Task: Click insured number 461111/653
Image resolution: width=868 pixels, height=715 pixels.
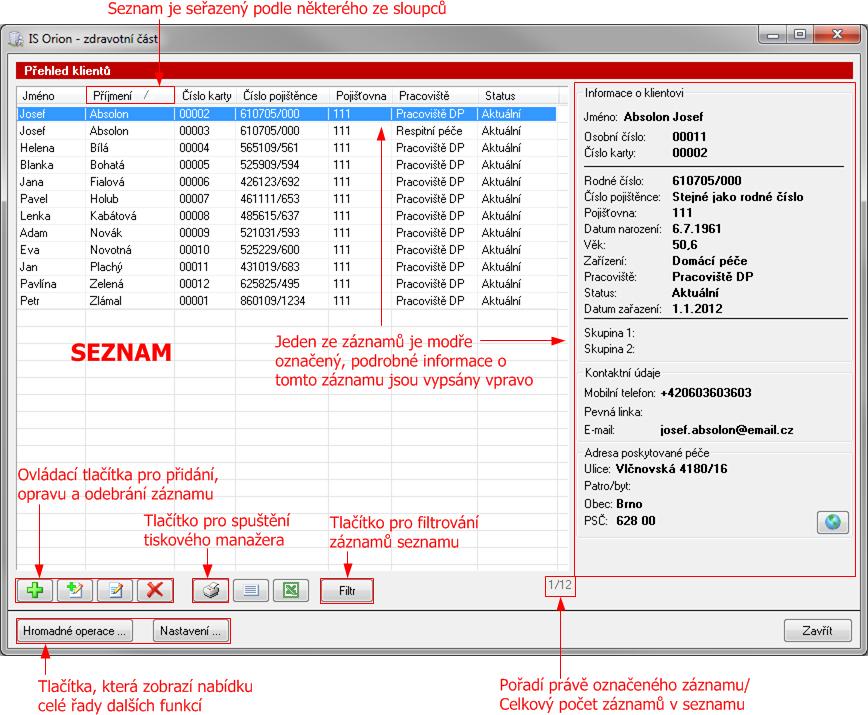Action: point(270,199)
